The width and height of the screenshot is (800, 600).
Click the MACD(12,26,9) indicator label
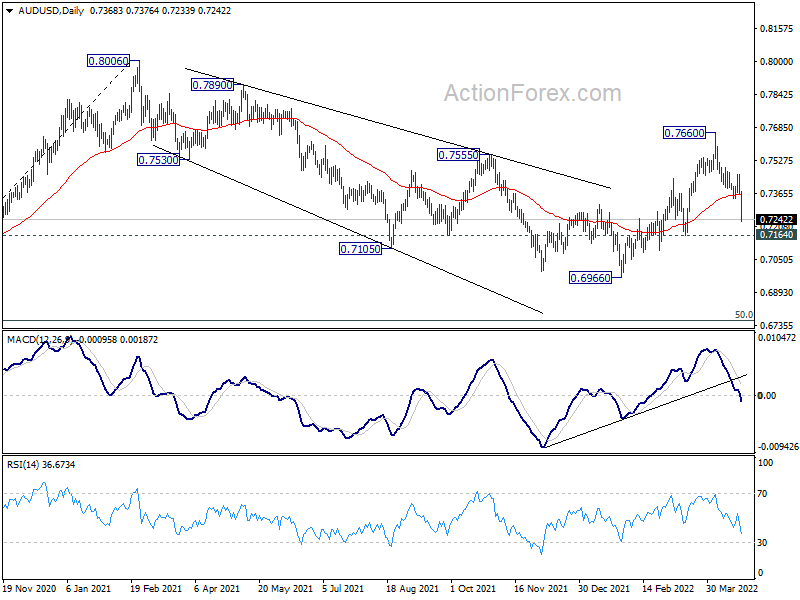40,340
